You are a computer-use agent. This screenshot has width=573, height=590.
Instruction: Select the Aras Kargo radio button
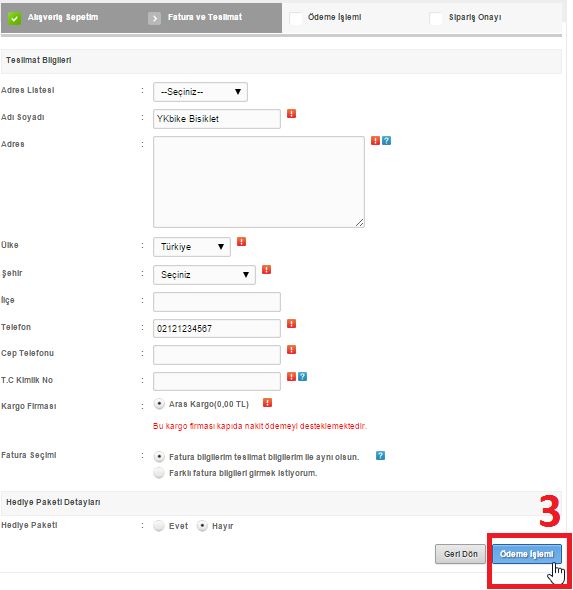pos(159,404)
